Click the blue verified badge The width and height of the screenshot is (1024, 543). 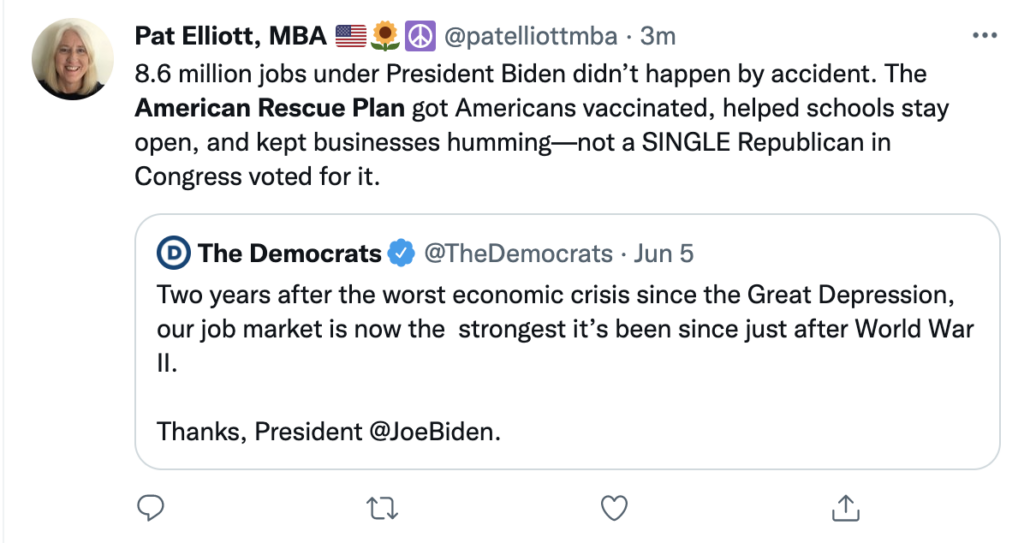tap(402, 254)
